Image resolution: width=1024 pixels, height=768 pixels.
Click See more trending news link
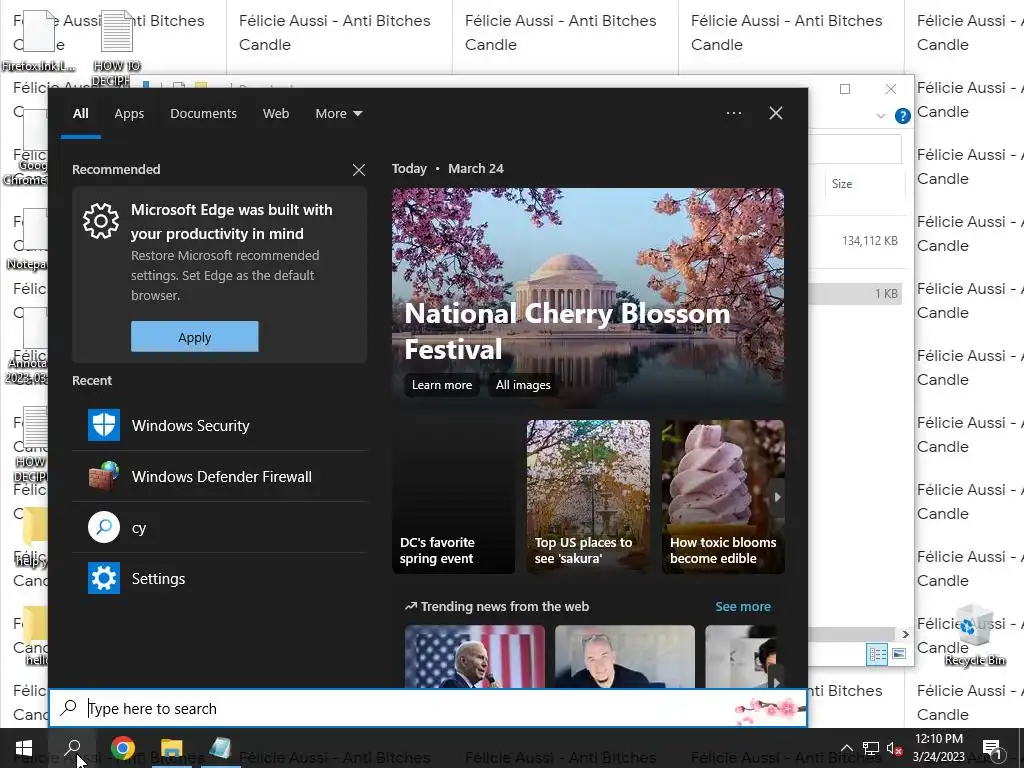(x=743, y=607)
